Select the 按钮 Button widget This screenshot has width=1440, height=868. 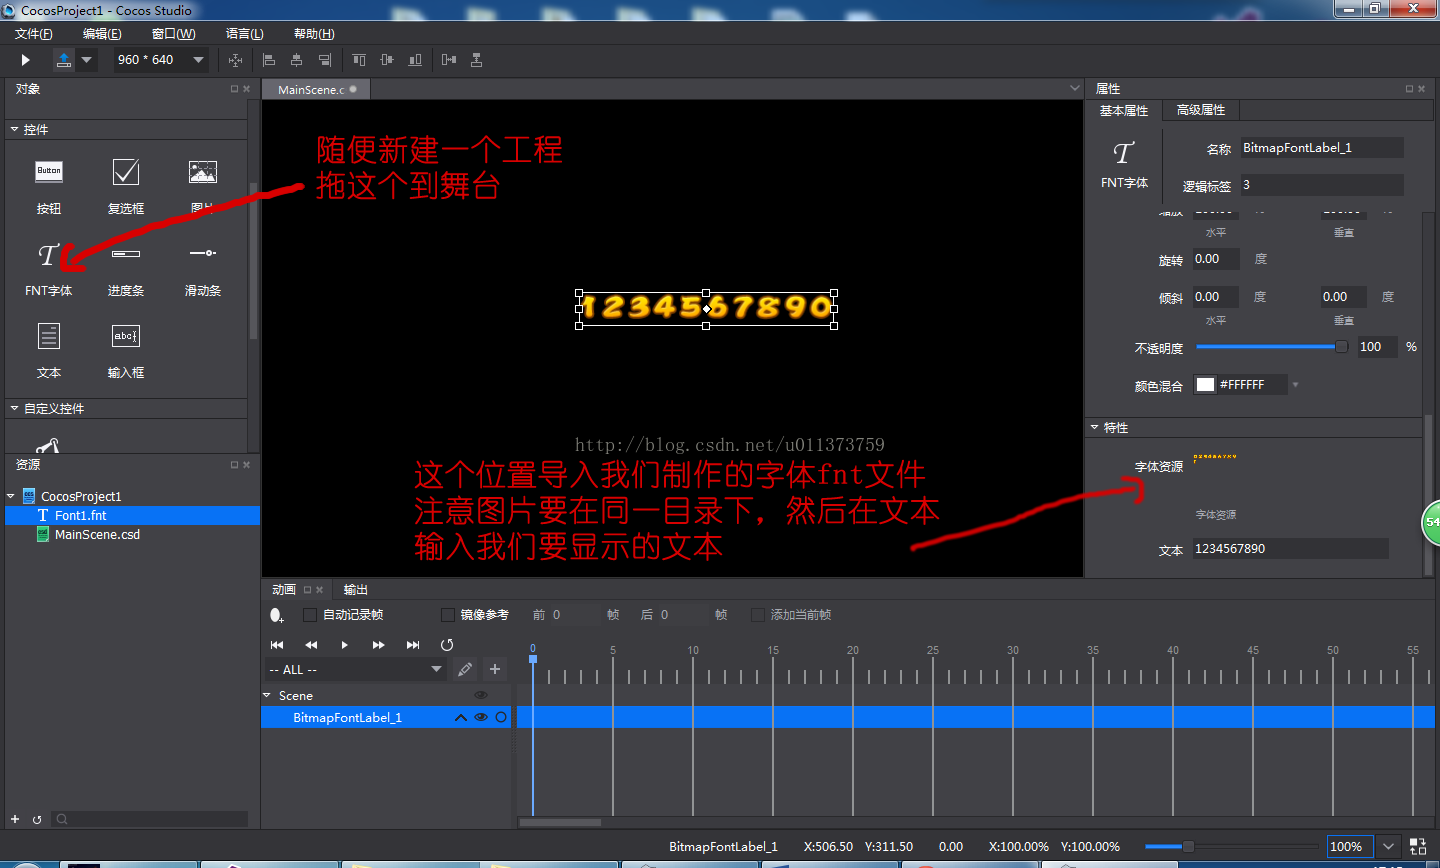click(49, 186)
